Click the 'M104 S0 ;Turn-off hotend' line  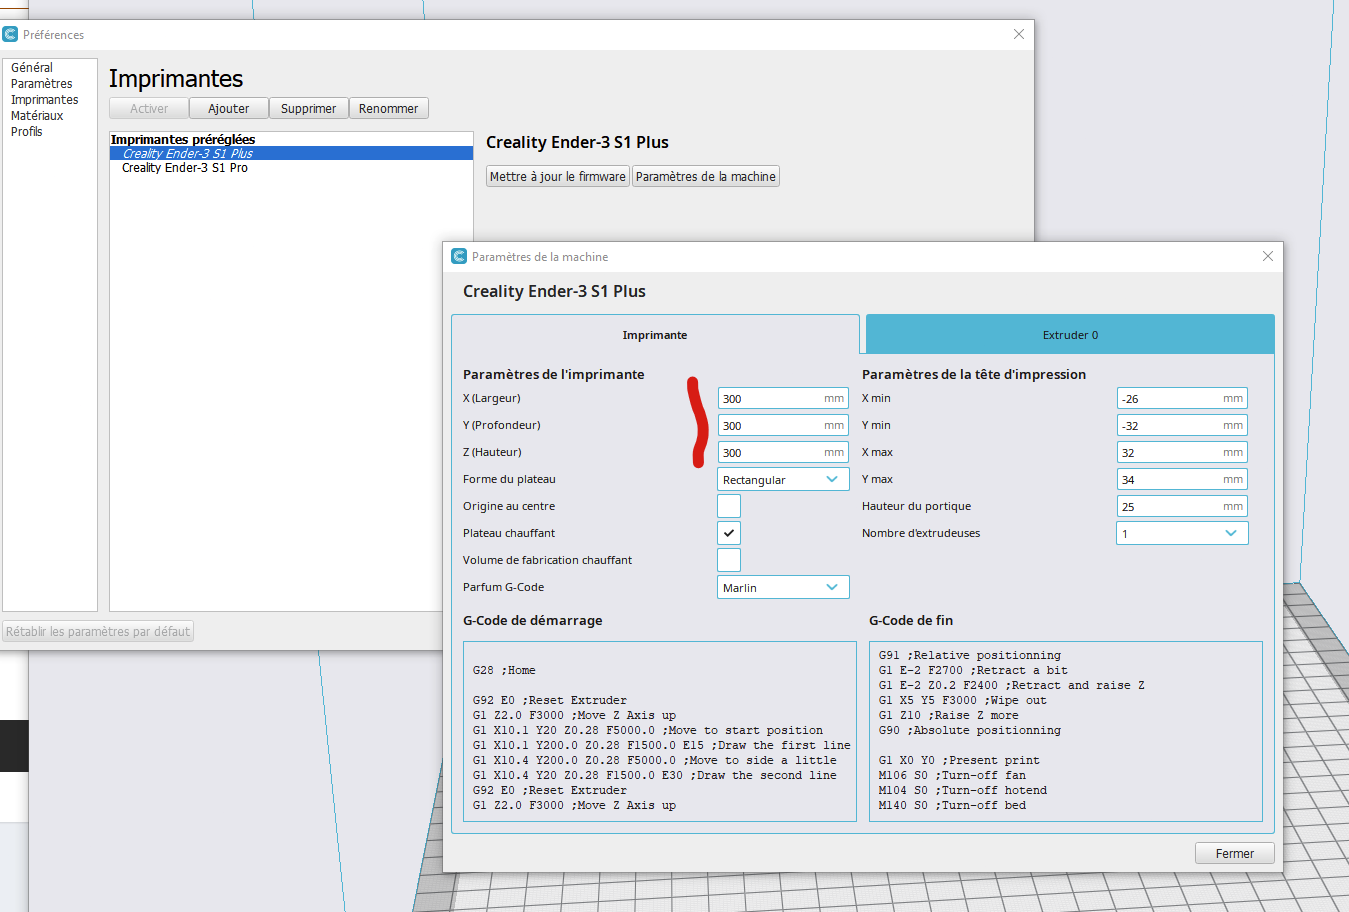tap(963, 790)
